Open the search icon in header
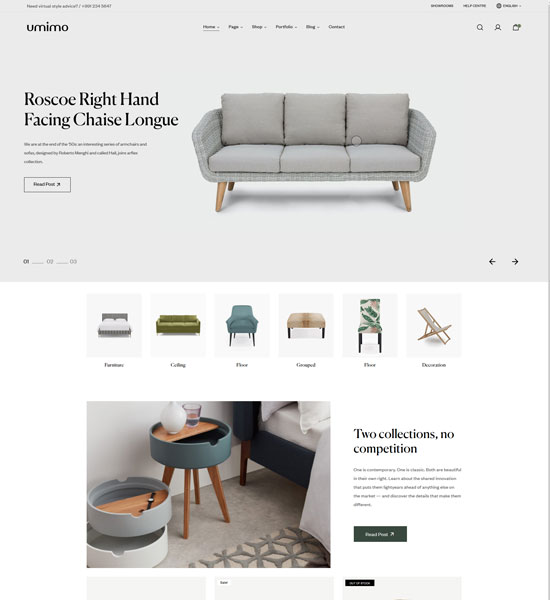 (480, 27)
